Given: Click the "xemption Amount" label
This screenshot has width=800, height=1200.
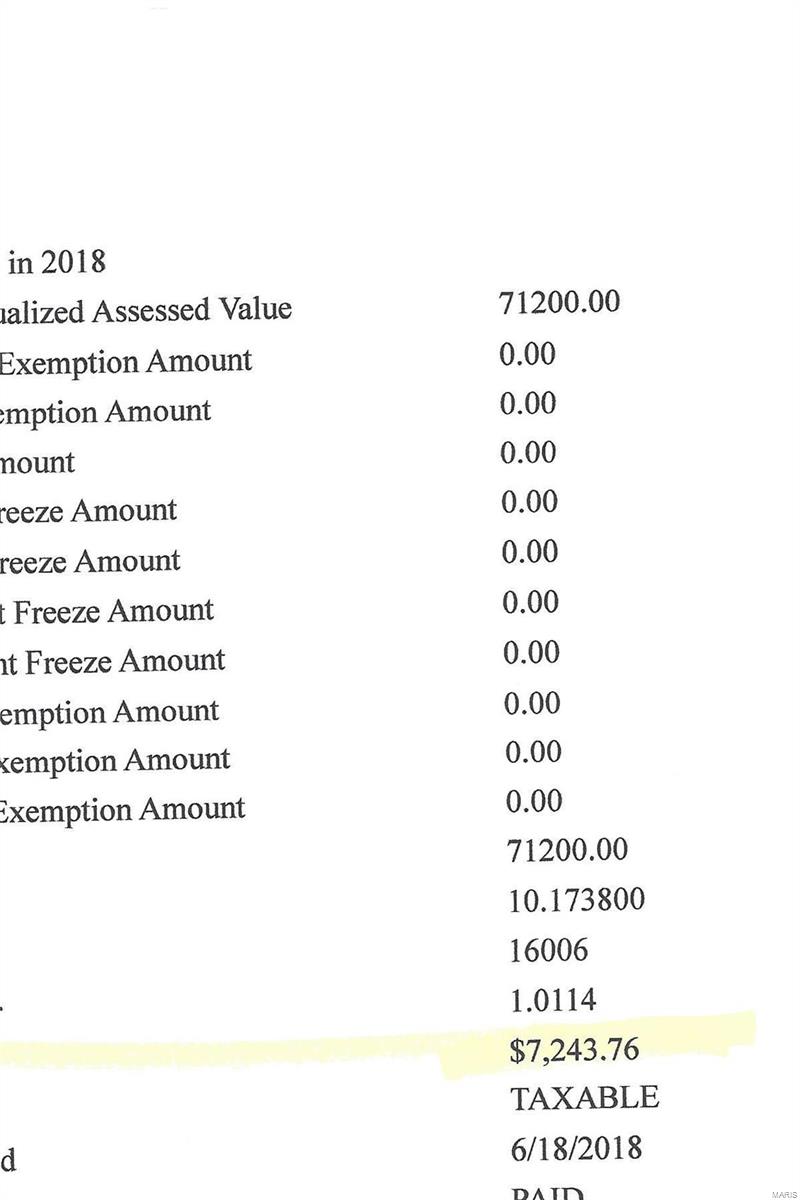Looking at the screenshot, I should 115,760.
